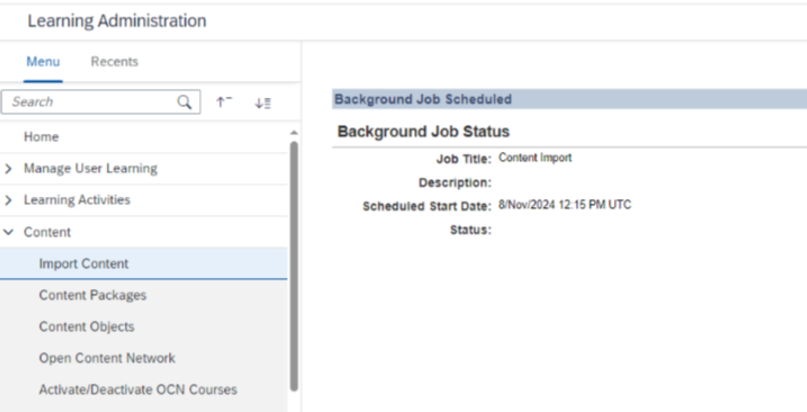
Task: Click the menu's vertical scrollbar thumb
Action: coord(294,266)
